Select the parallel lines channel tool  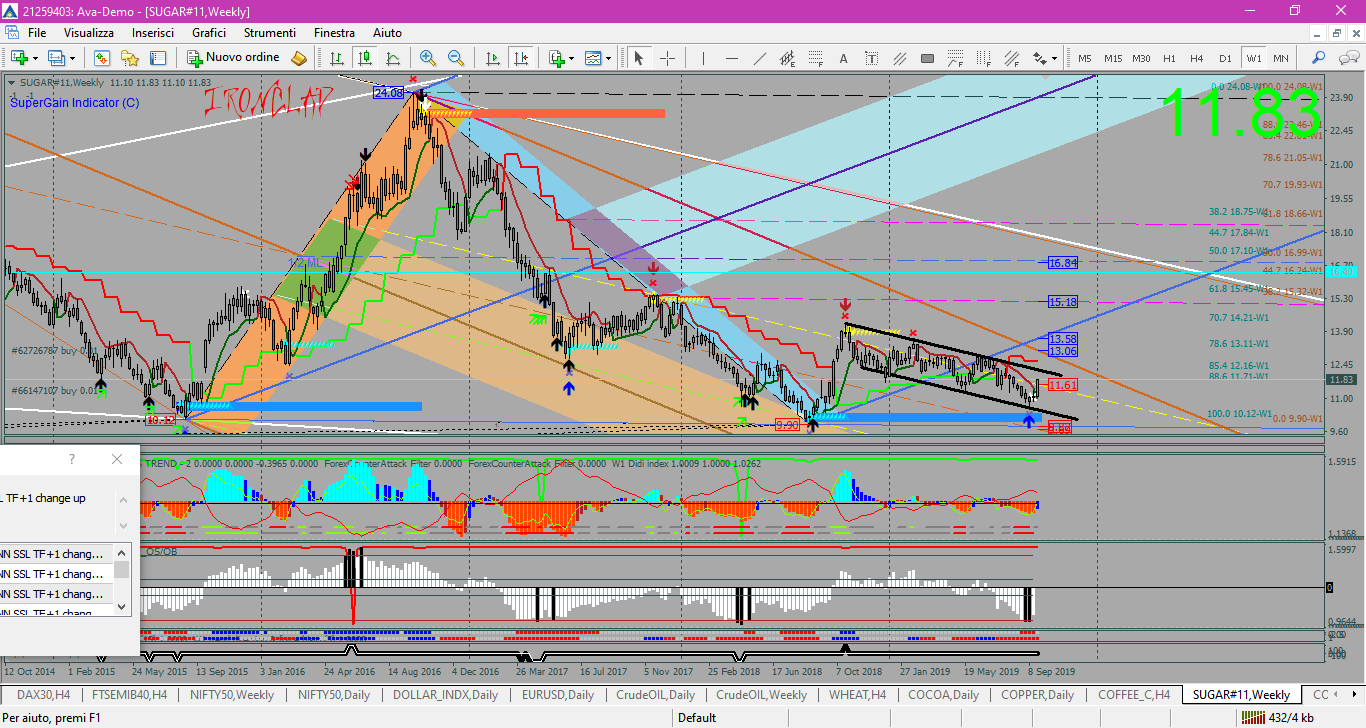901,58
